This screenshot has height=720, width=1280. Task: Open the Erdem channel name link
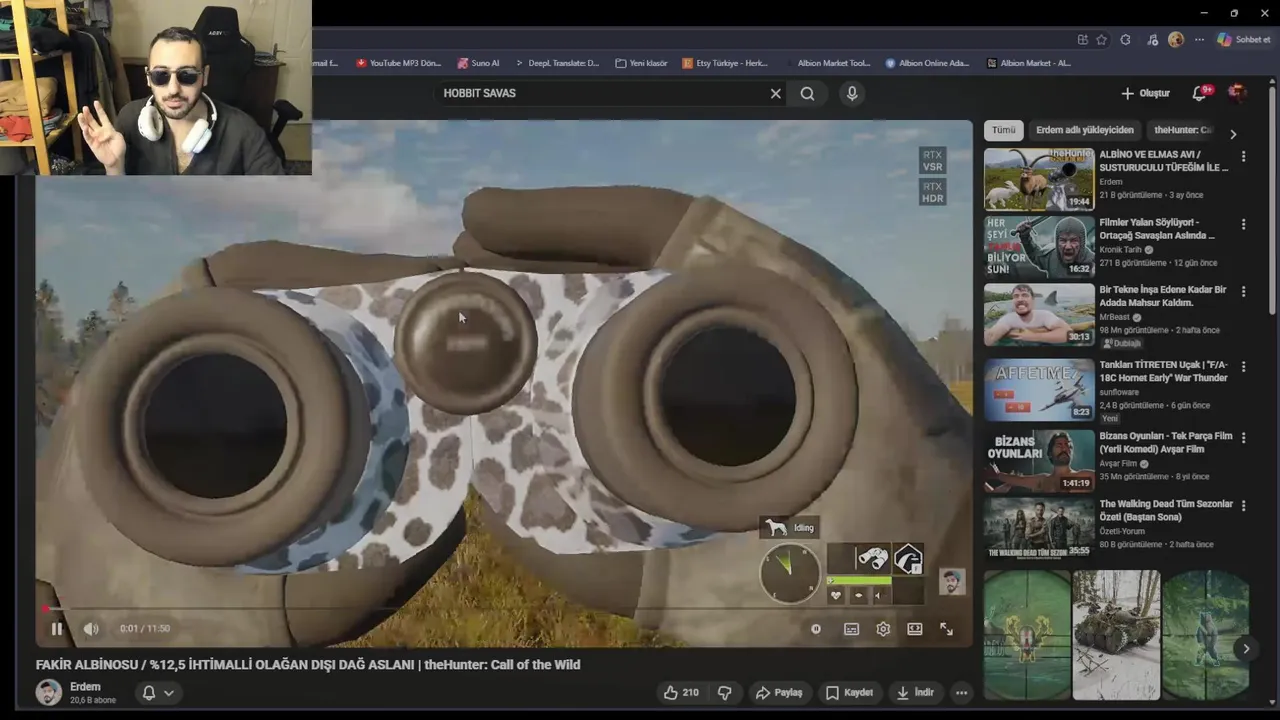point(85,687)
